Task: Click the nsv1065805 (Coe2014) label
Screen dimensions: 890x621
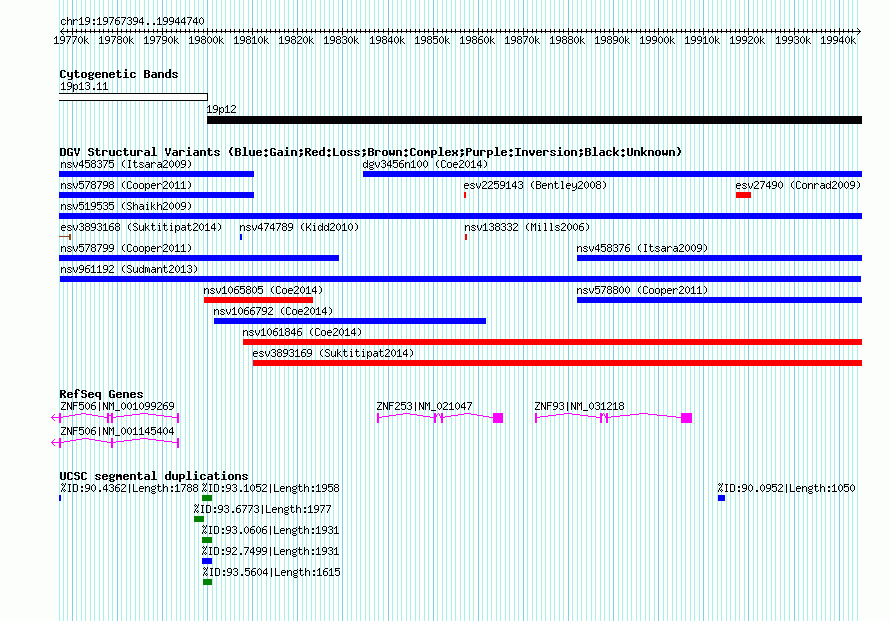Action: 263,290
